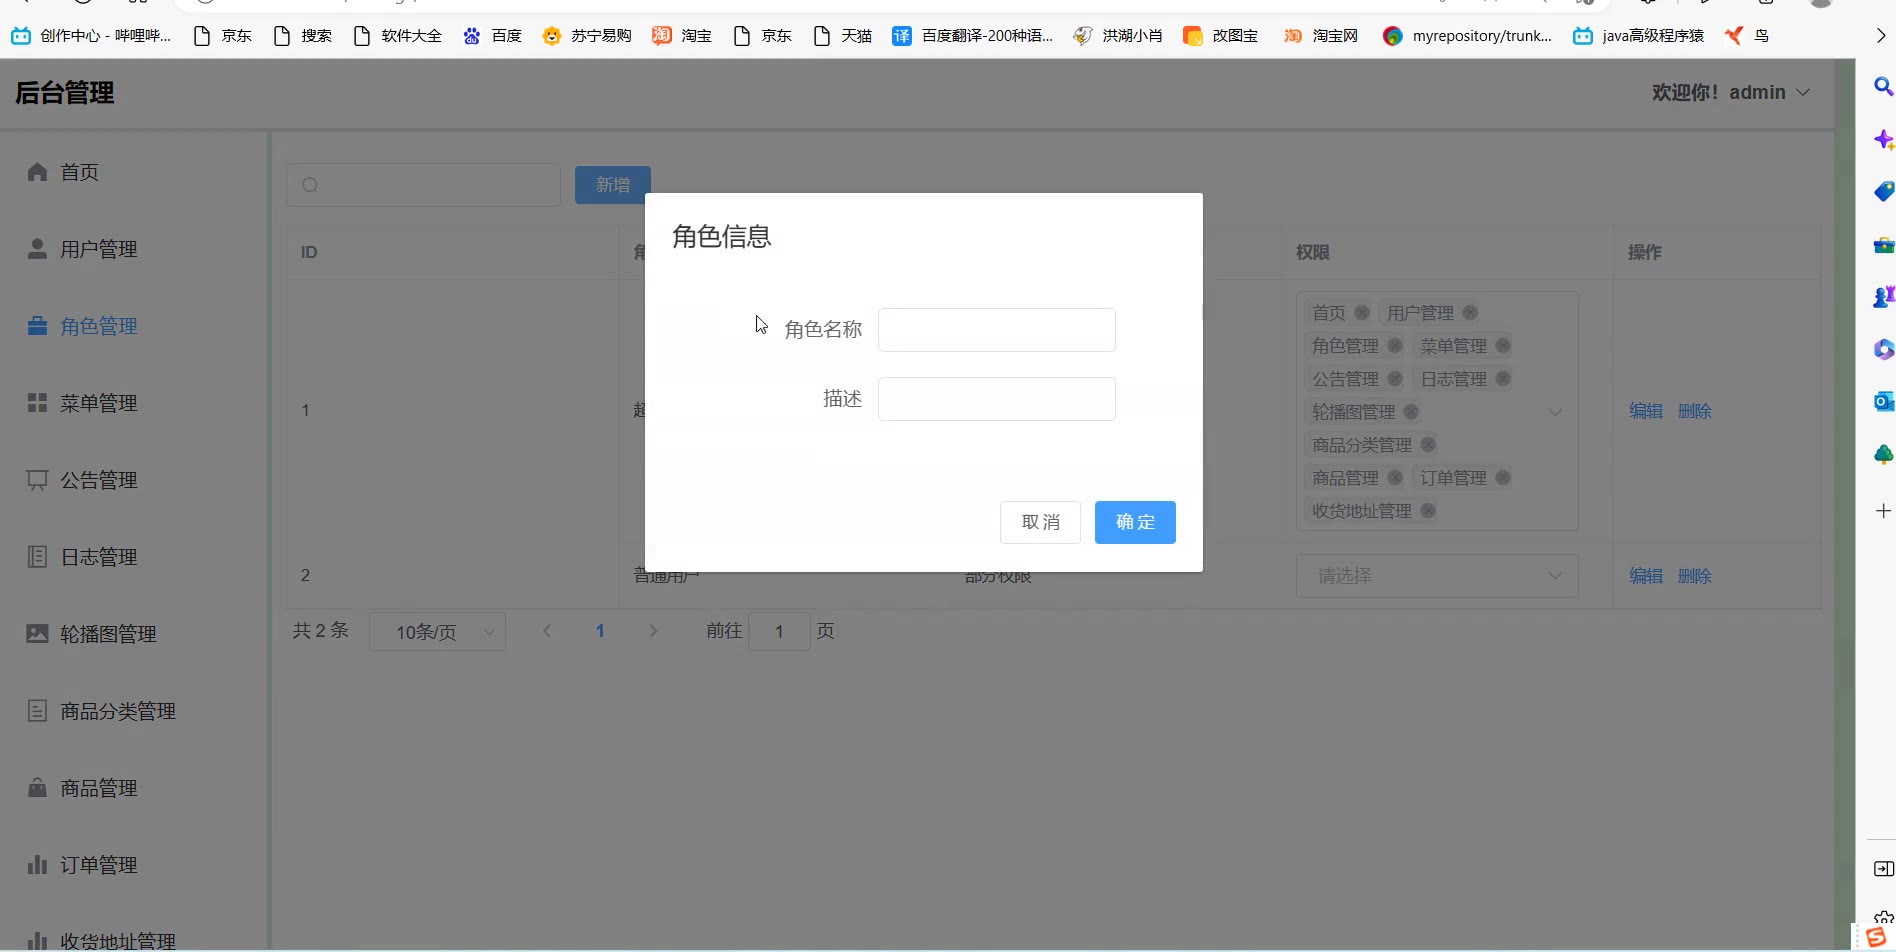This screenshot has height=952, width=1896.
Task: Remove the 用户管理 permission tag
Action: [1470, 313]
